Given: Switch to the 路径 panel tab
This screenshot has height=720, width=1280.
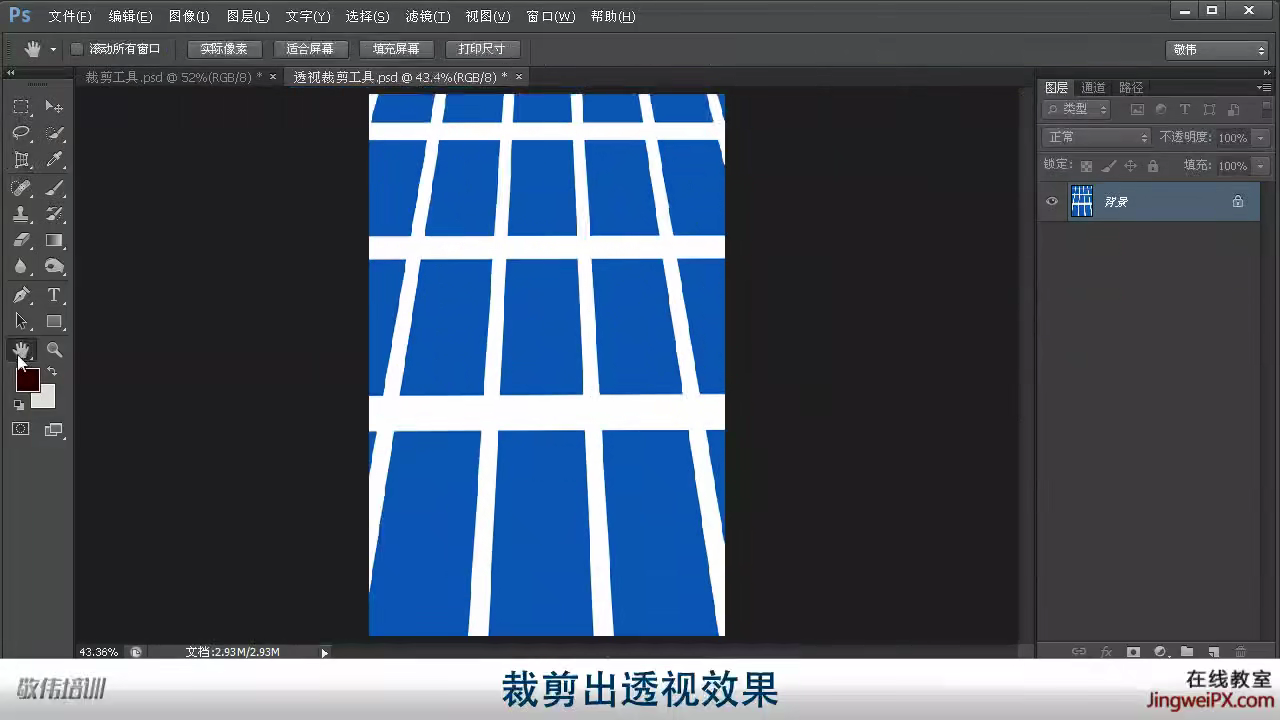Looking at the screenshot, I should [x=1131, y=88].
